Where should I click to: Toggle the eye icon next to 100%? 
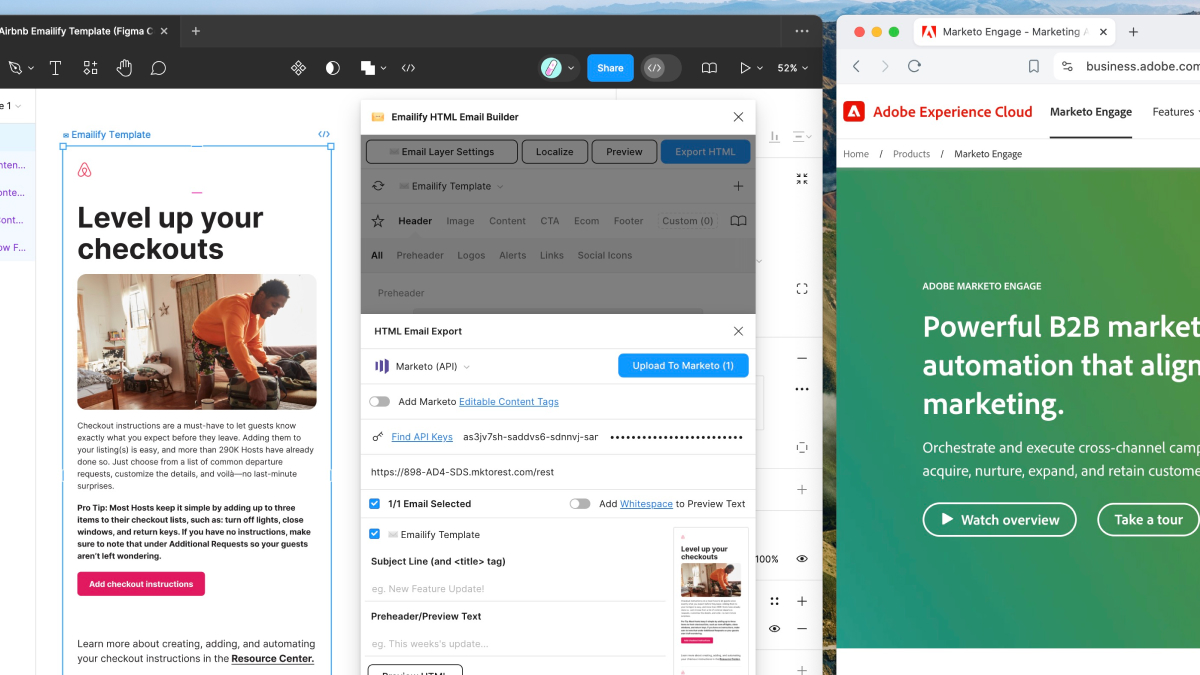802,559
